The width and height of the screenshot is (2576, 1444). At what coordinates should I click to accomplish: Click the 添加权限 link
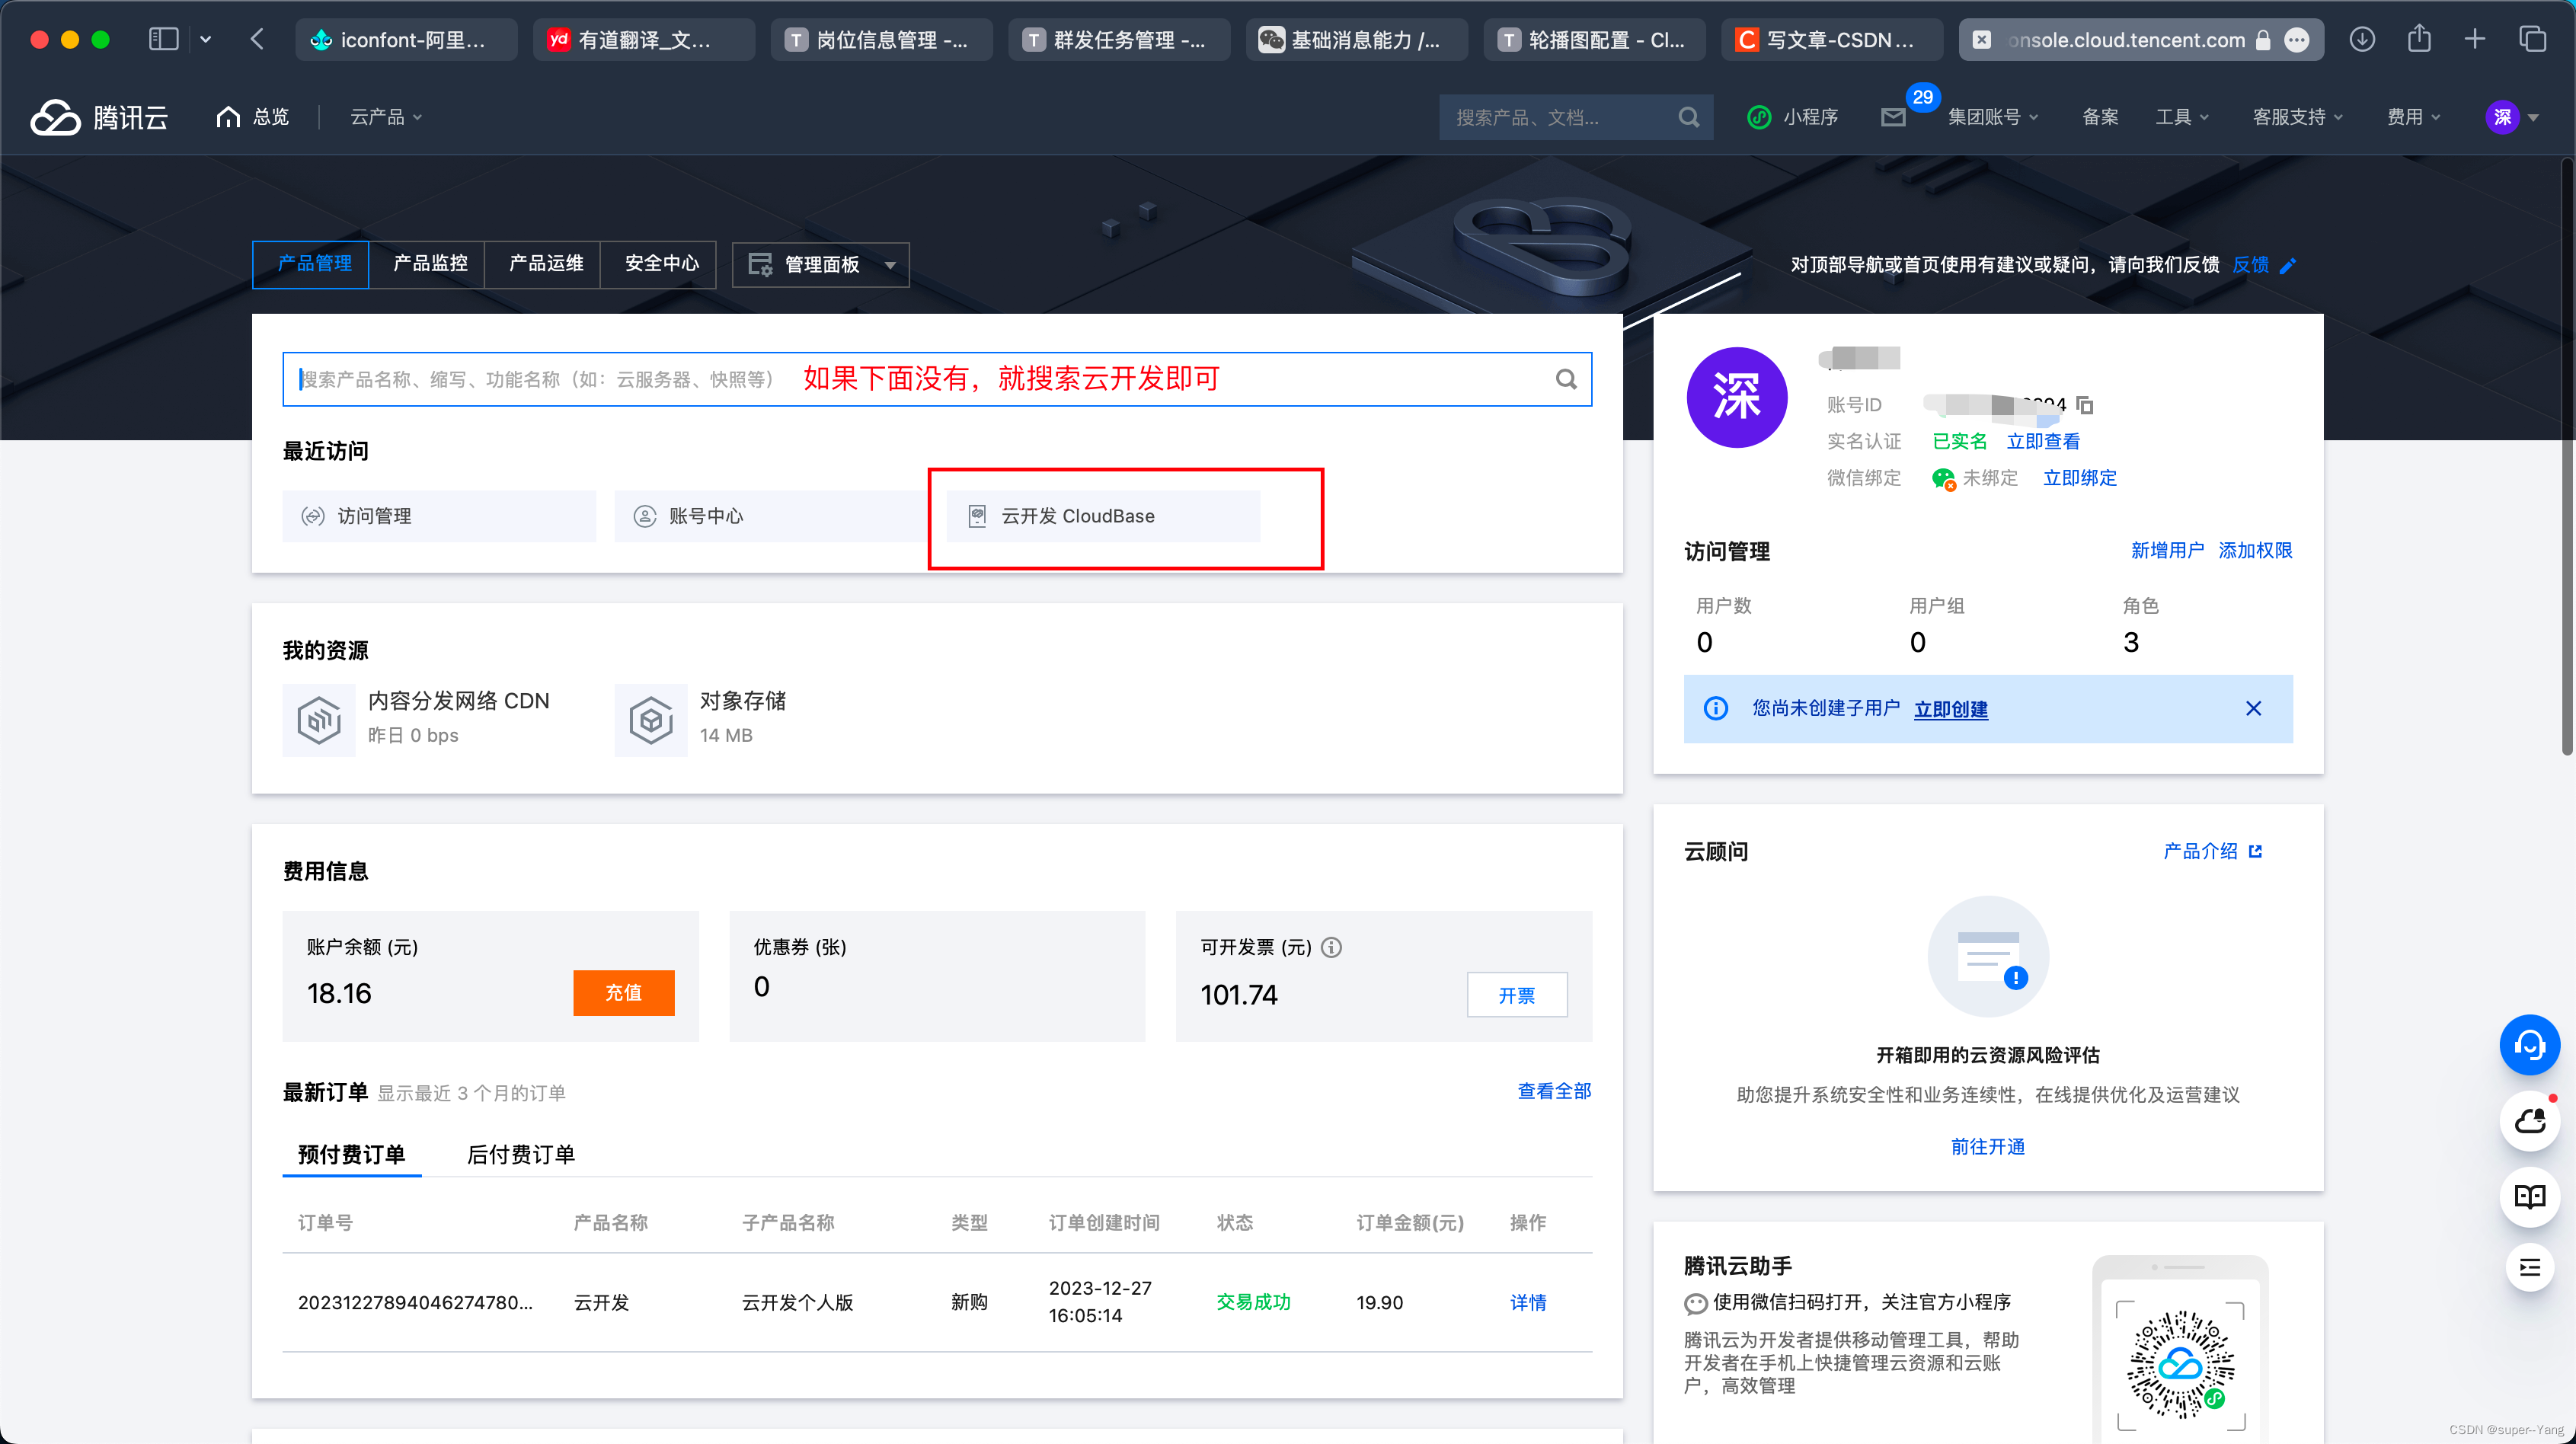click(2255, 550)
